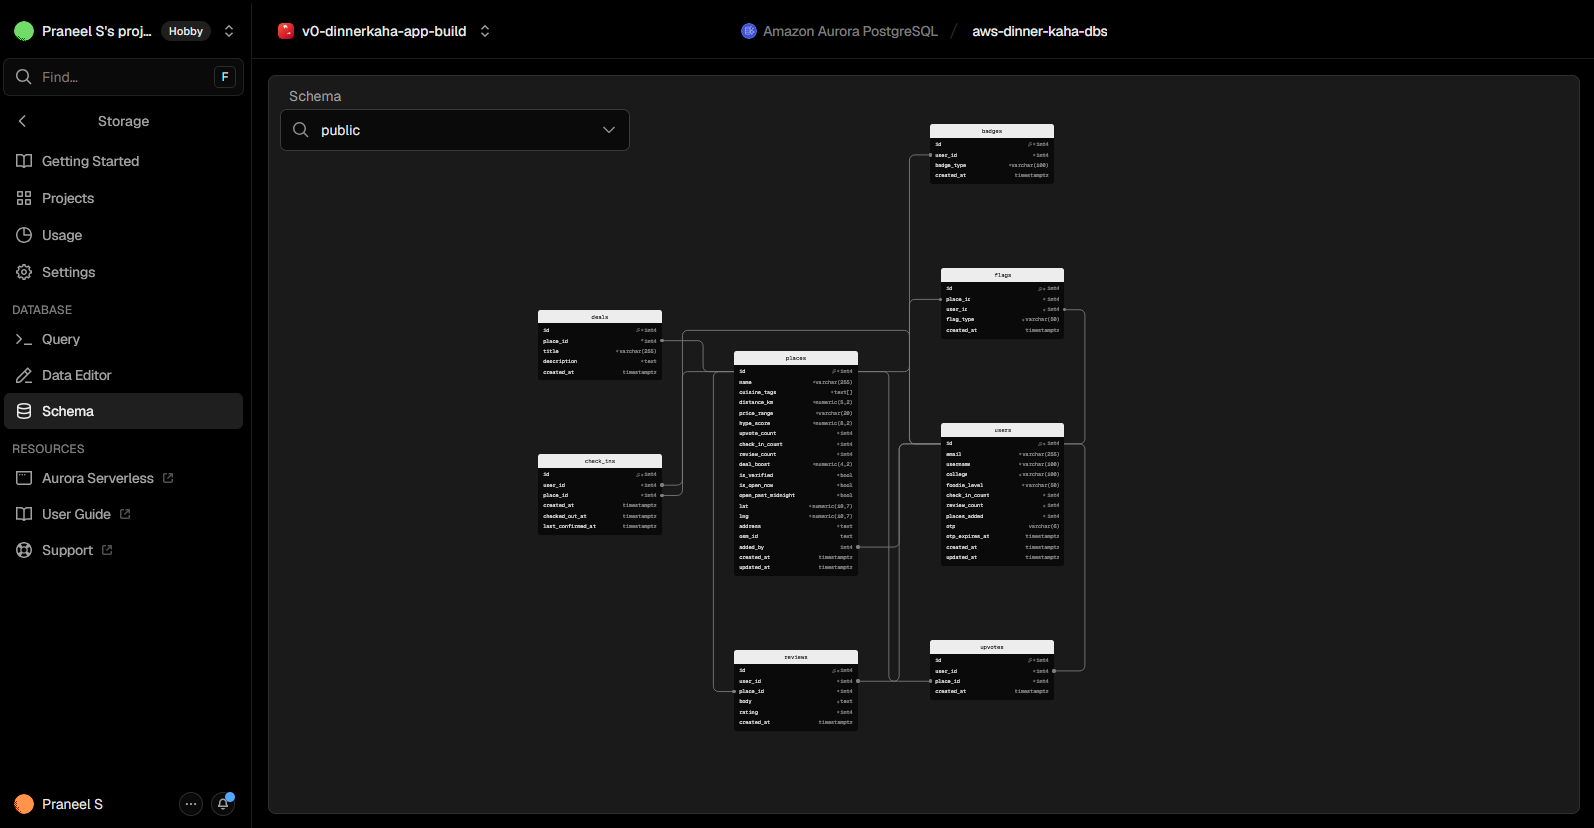Click the Projects grid icon in sidebar
The image size is (1594, 828).
point(24,198)
